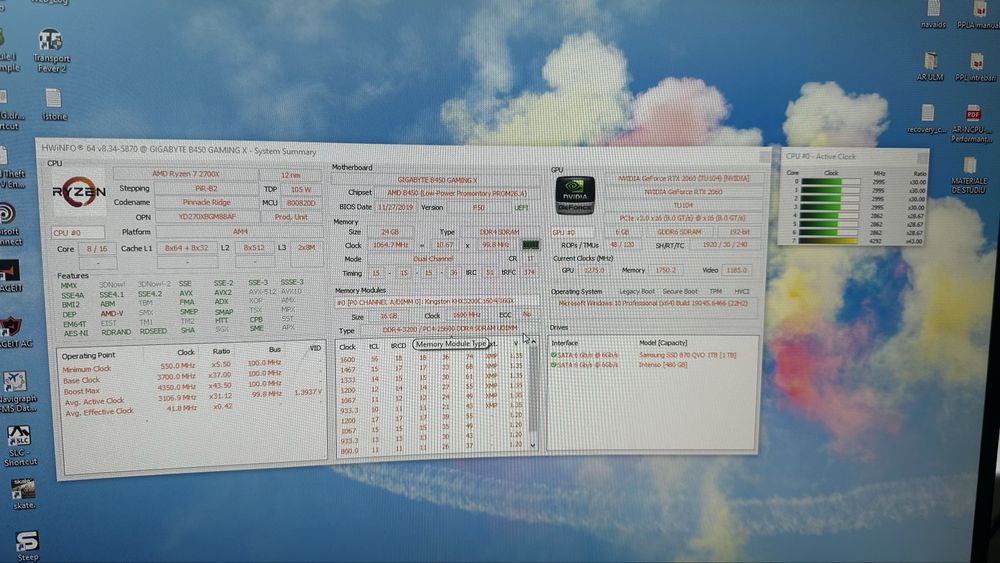Open the PPL intrebari desktop file
The width and height of the screenshot is (1000, 563).
976,67
